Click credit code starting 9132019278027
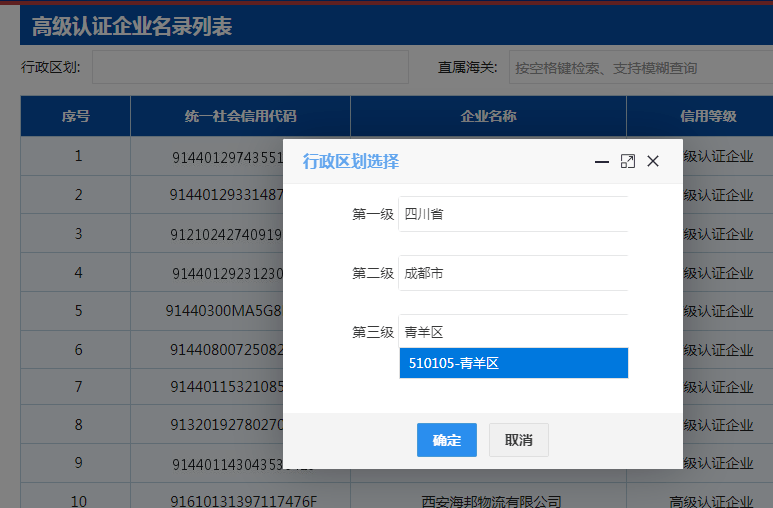The height and width of the screenshot is (508, 773). (226, 425)
